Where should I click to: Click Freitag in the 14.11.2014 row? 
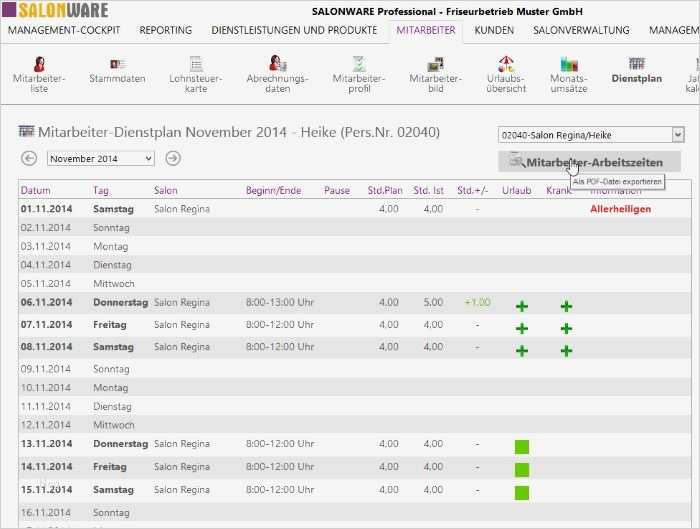point(110,467)
